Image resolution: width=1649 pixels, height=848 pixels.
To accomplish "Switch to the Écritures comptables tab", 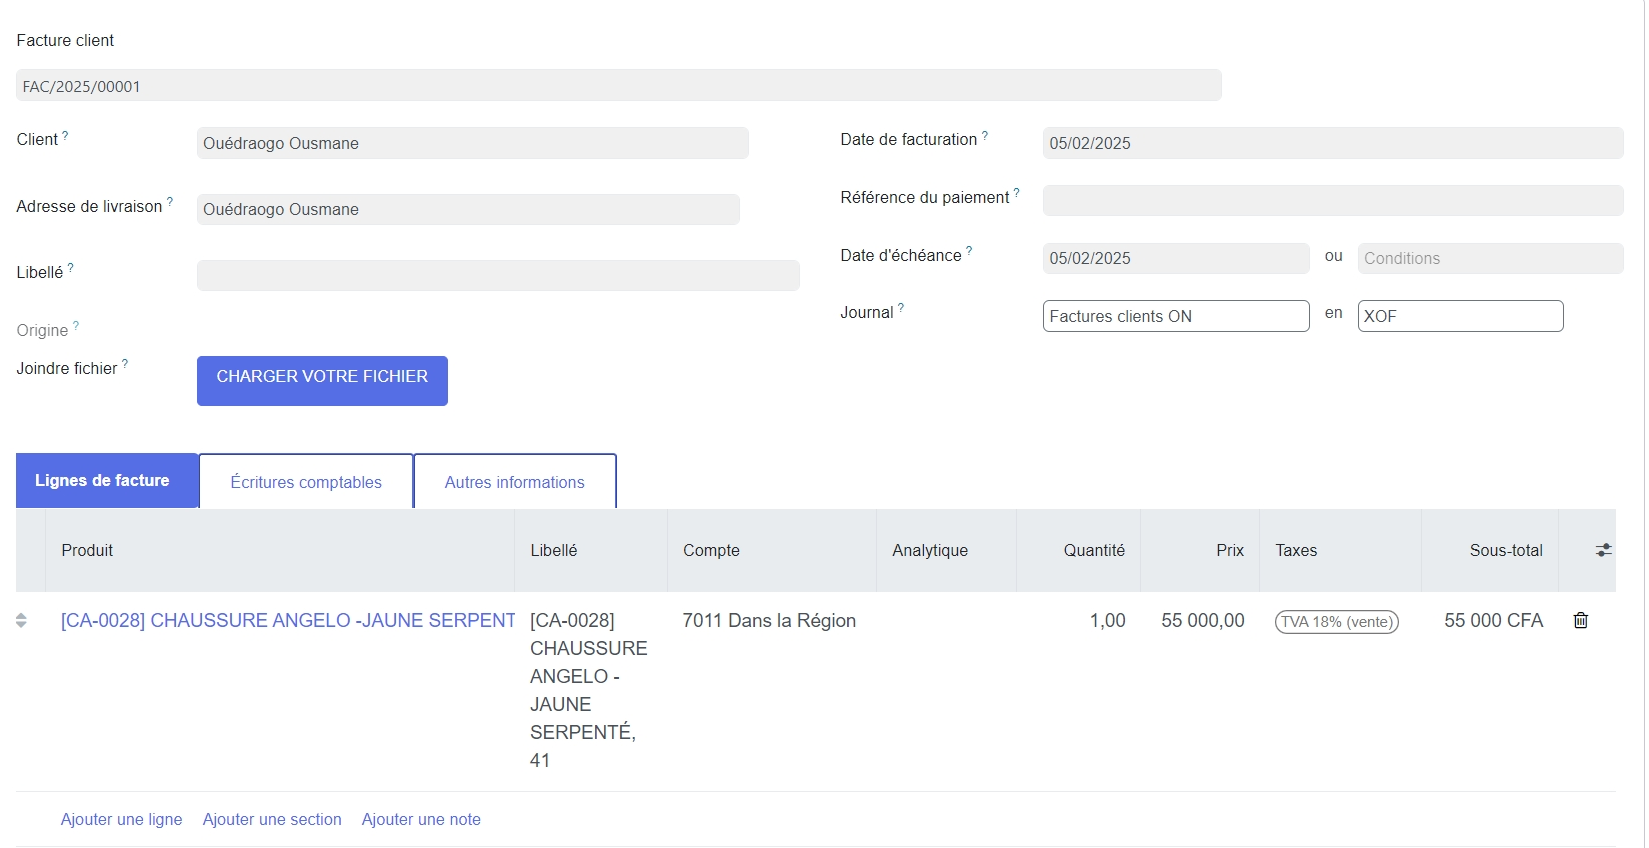I will coord(306,482).
